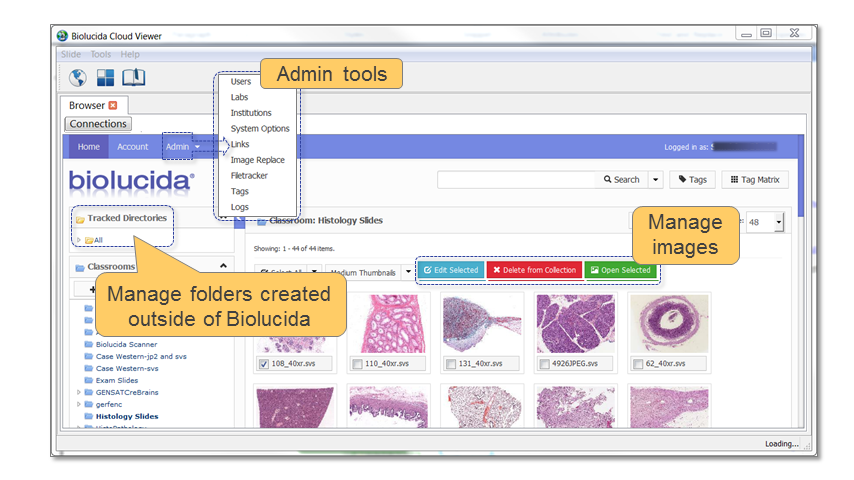Image resolution: width=854 pixels, height=480 pixels.
Task: Focus the search text field
Action: [x=516, y=180]
